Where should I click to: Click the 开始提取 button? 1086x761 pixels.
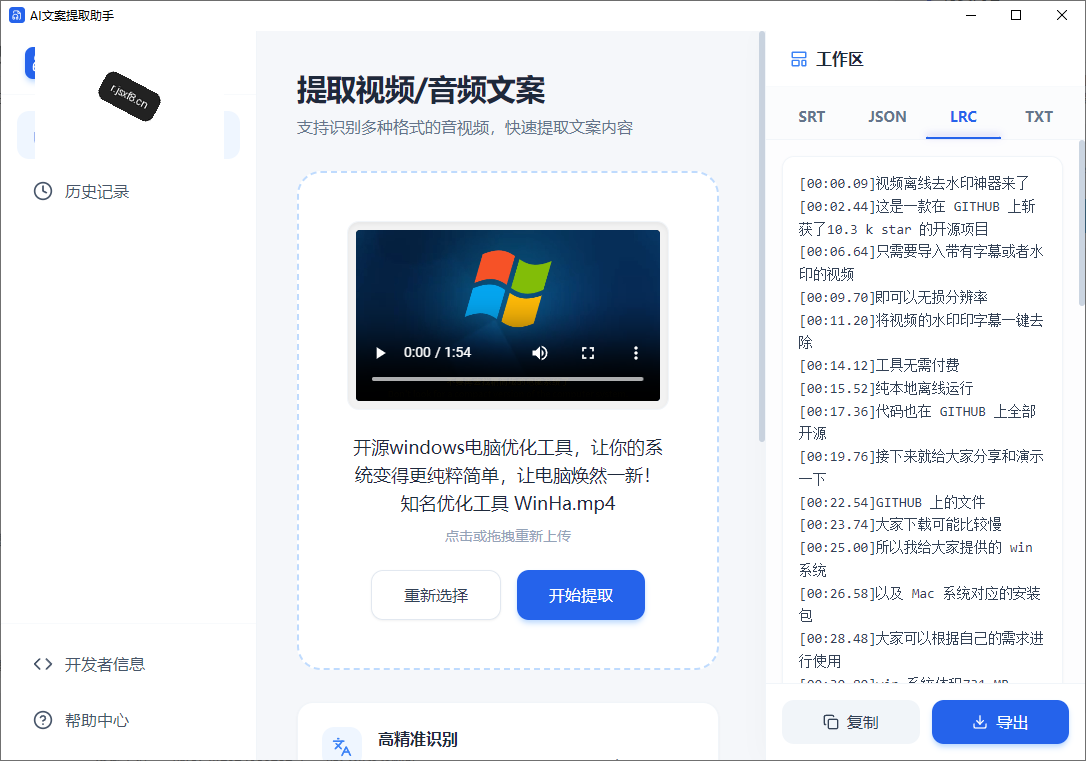(580, 595)
